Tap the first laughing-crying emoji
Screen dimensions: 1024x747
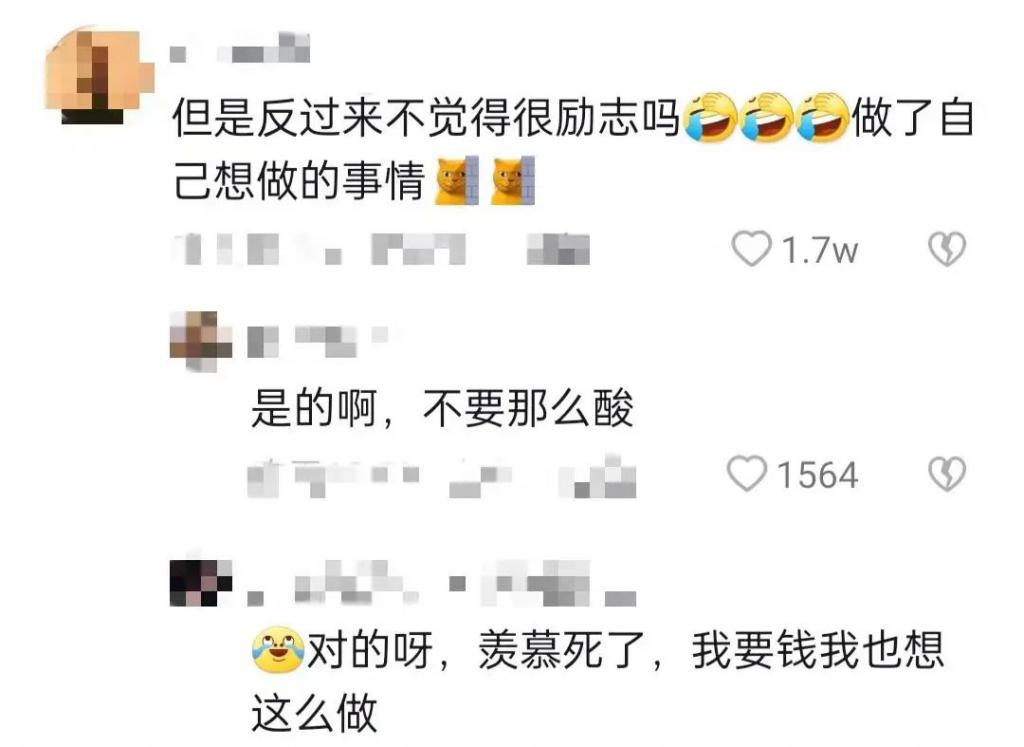(710, 118)
